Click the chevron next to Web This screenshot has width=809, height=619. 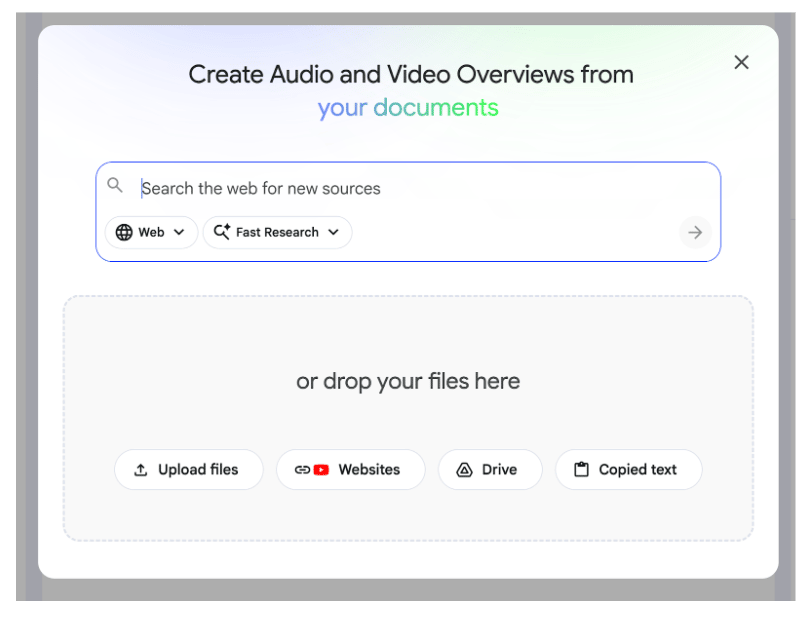[x=179, y=232]
